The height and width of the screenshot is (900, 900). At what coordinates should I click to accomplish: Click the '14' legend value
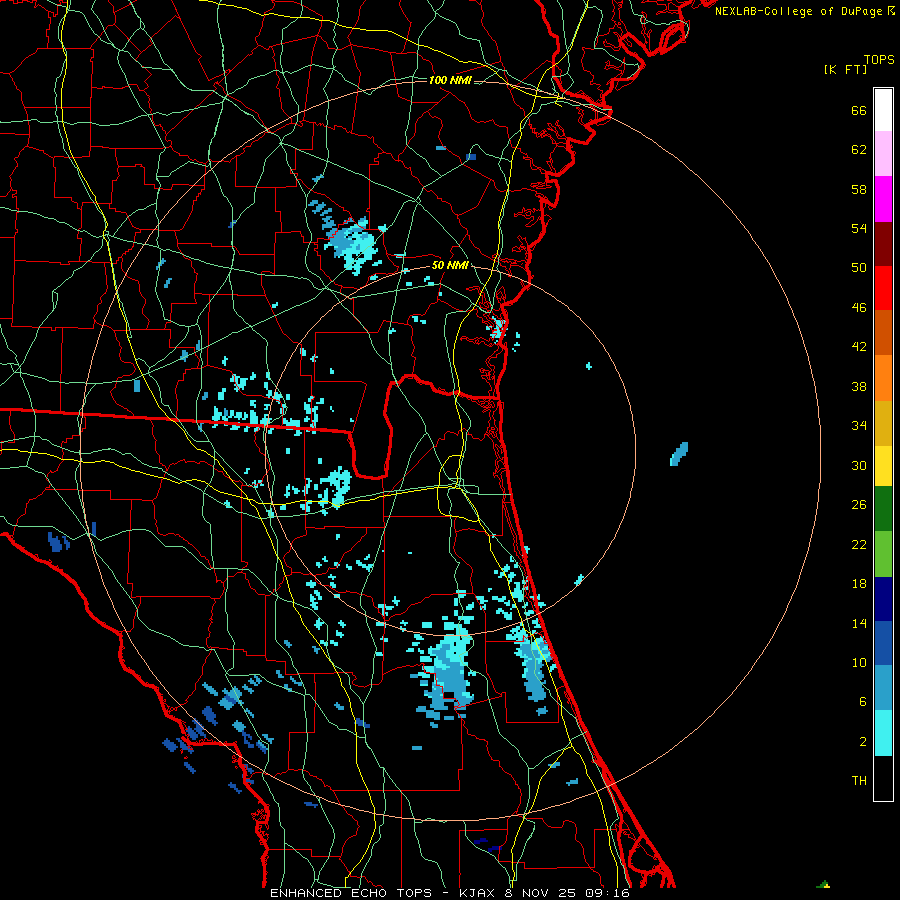(x=859, y=623)
